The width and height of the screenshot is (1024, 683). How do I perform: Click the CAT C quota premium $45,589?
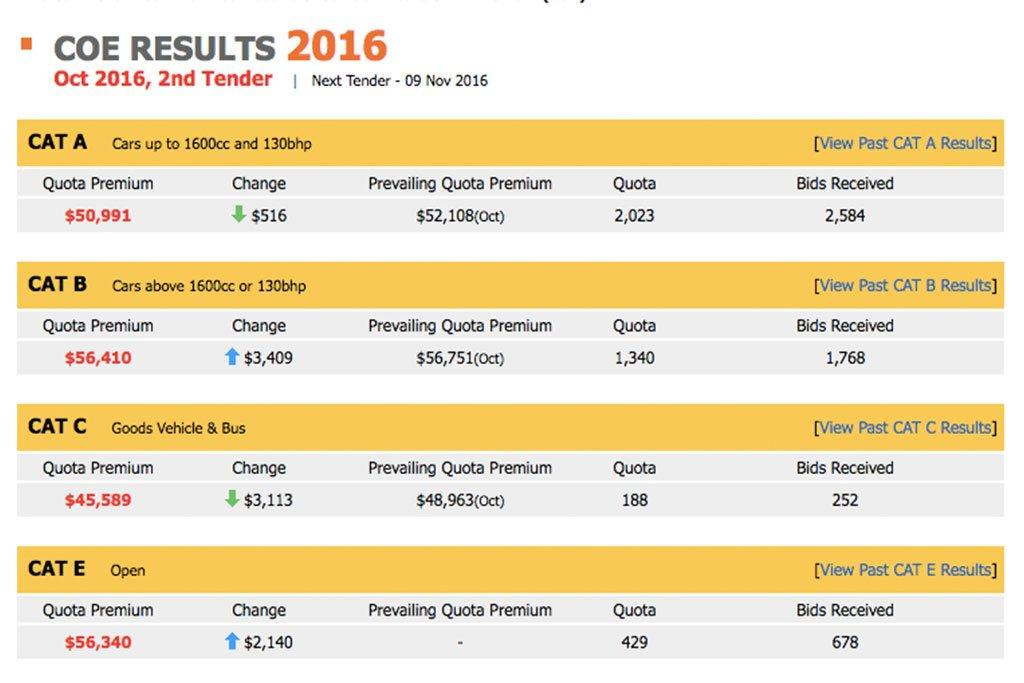coord(98,500)
